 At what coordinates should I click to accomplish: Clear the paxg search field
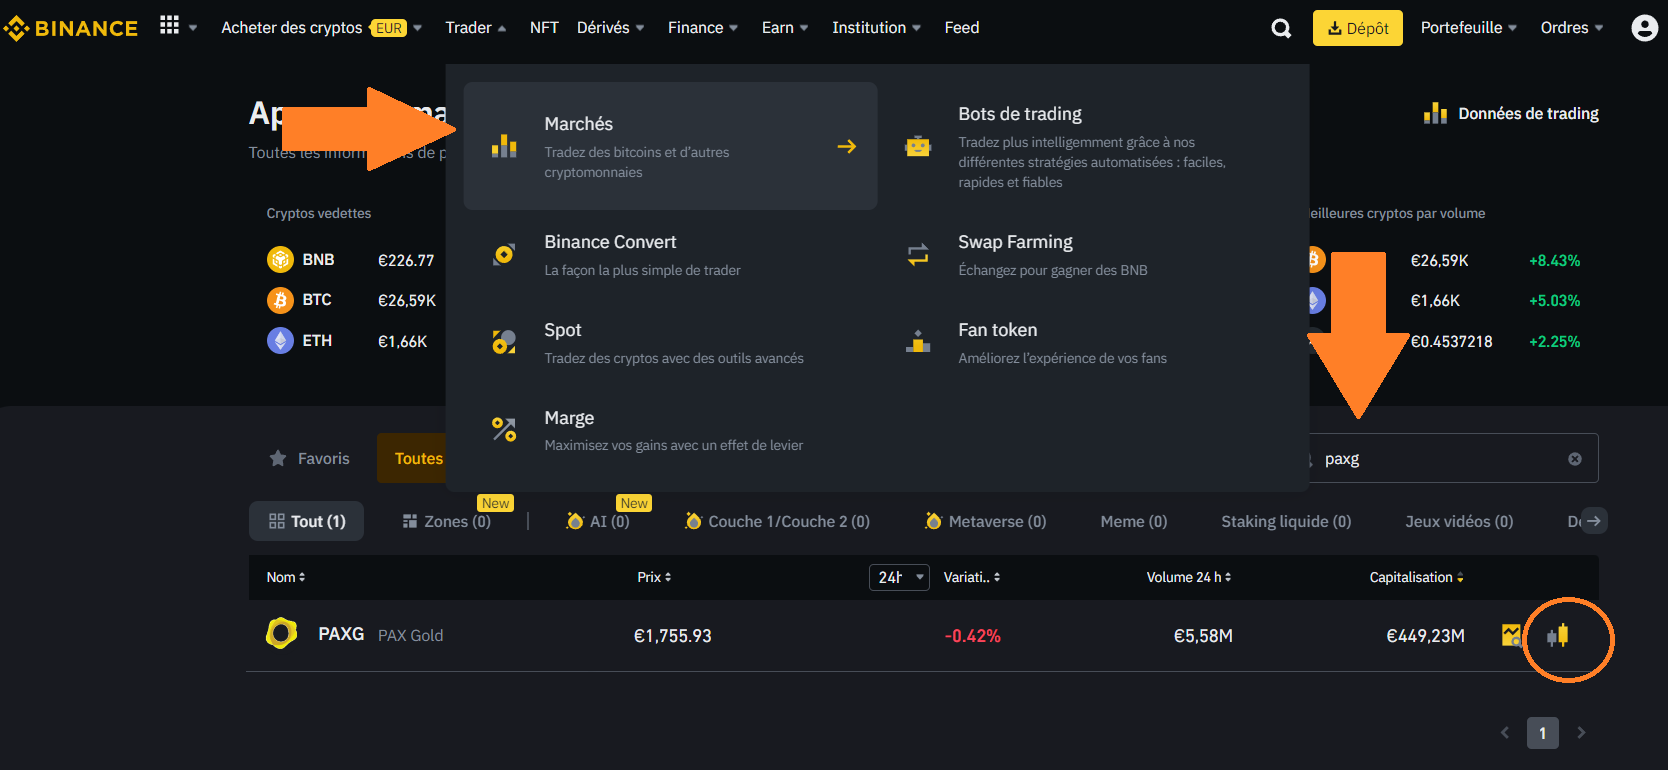[1575, 459]
